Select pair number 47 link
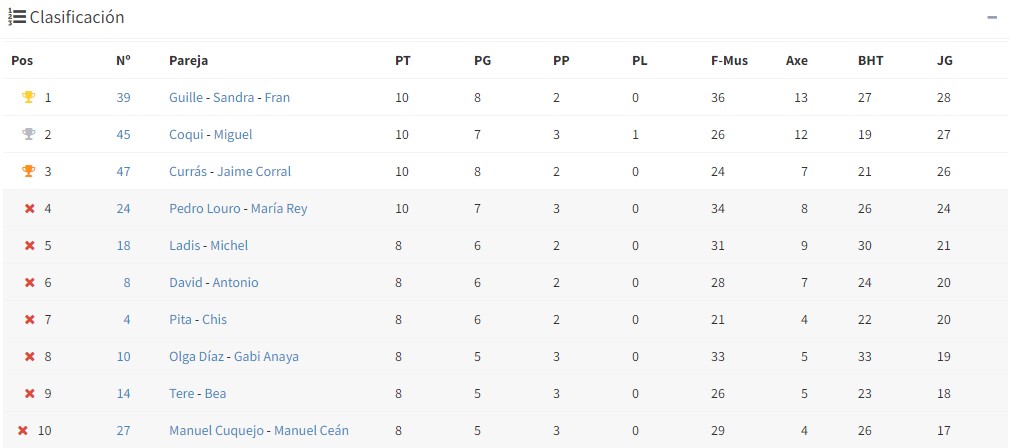 (x=123, y=172)
